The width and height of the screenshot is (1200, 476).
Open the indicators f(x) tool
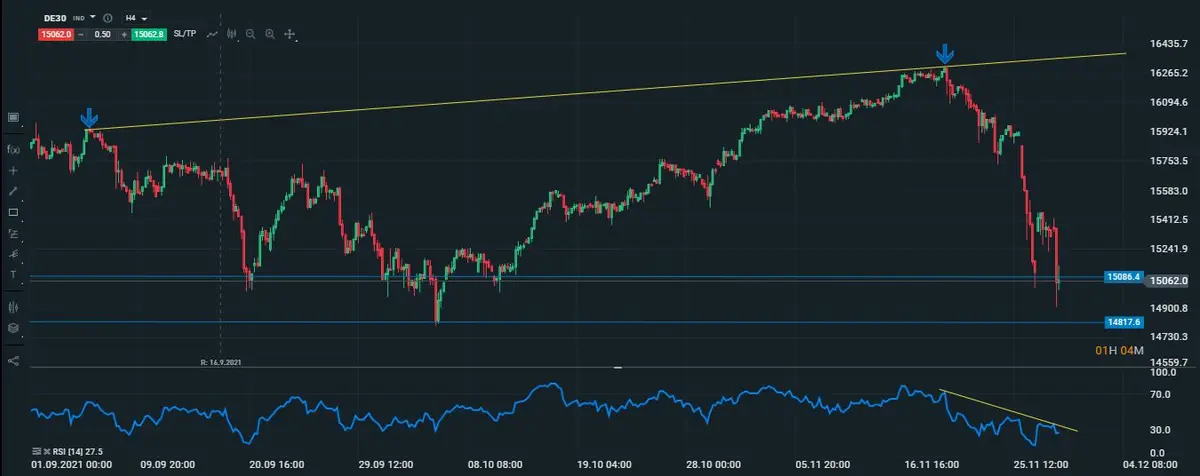pyautogui.click(x=14, y=149)
